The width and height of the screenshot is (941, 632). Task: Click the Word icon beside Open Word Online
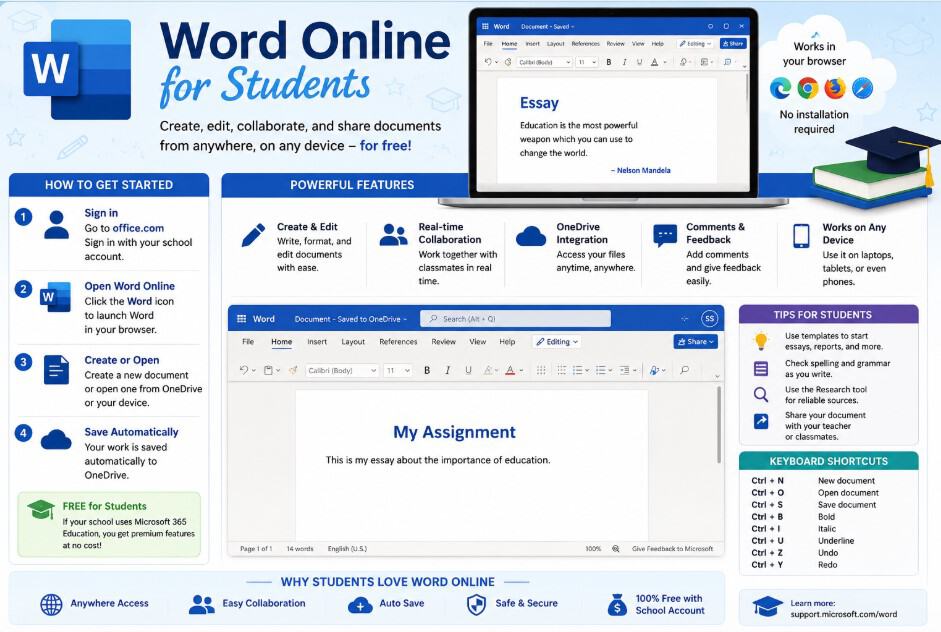pos(55,296)
